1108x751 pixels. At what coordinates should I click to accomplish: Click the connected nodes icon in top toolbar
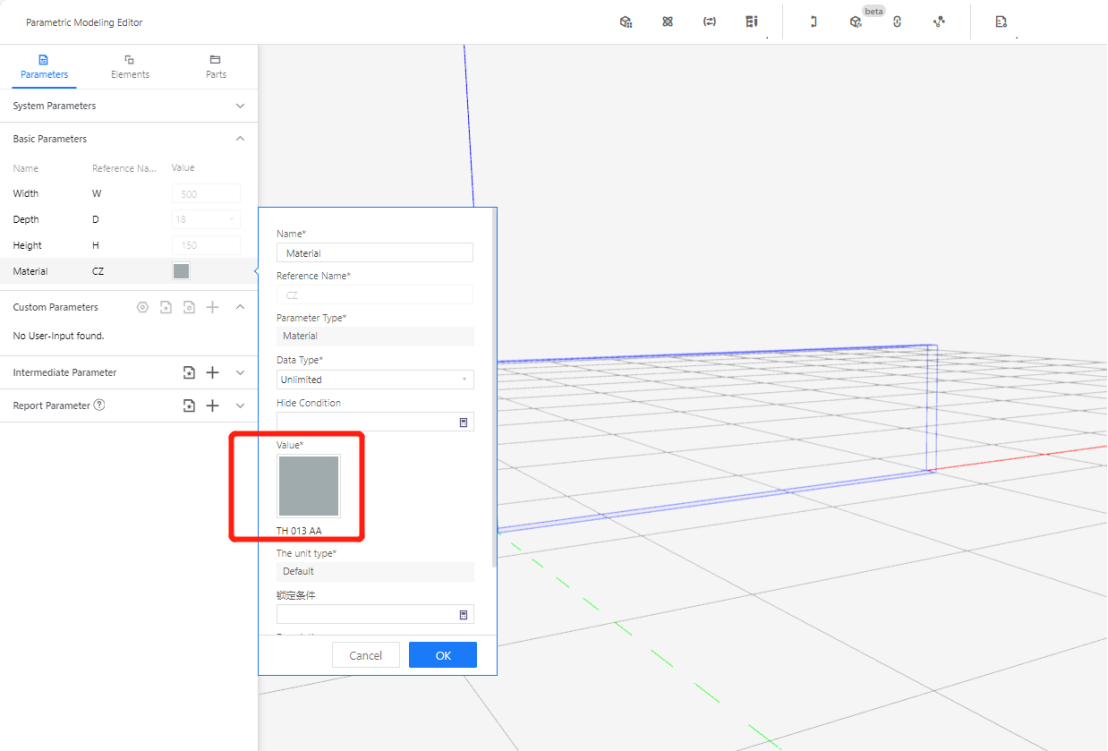(939, 22)
